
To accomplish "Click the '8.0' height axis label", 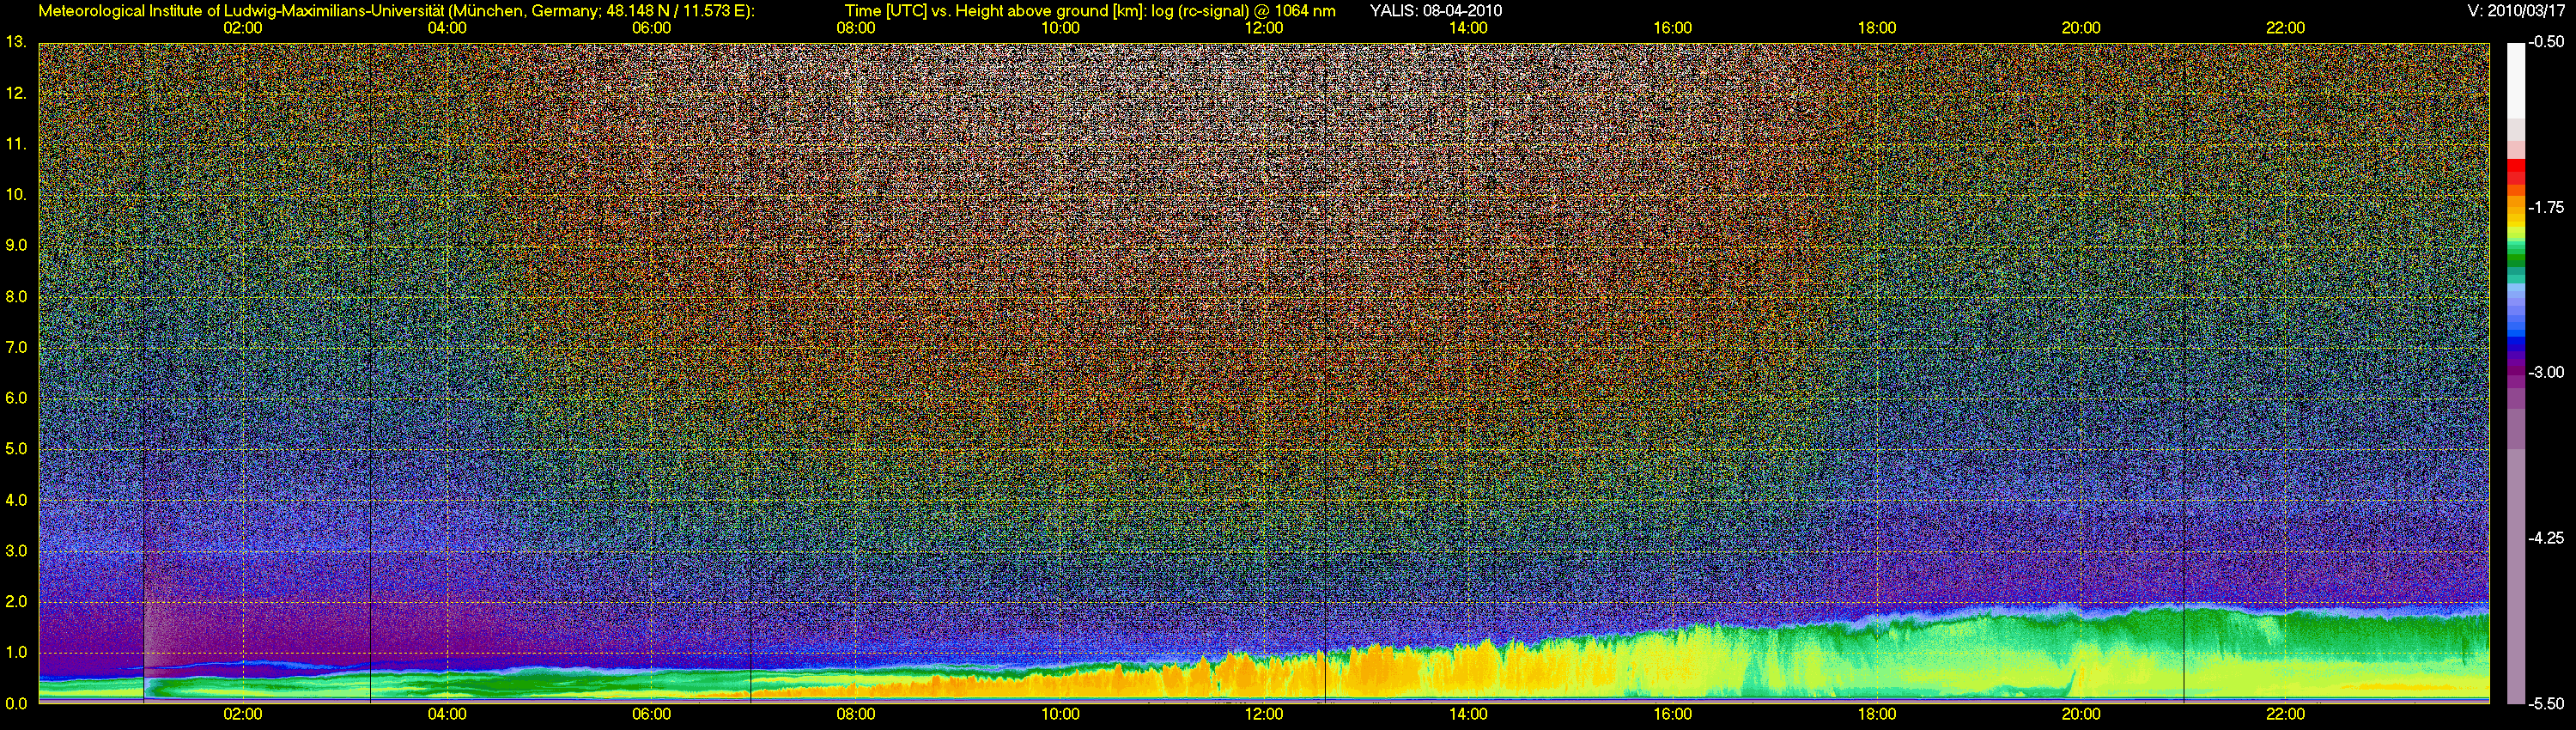I will [16, 297].
